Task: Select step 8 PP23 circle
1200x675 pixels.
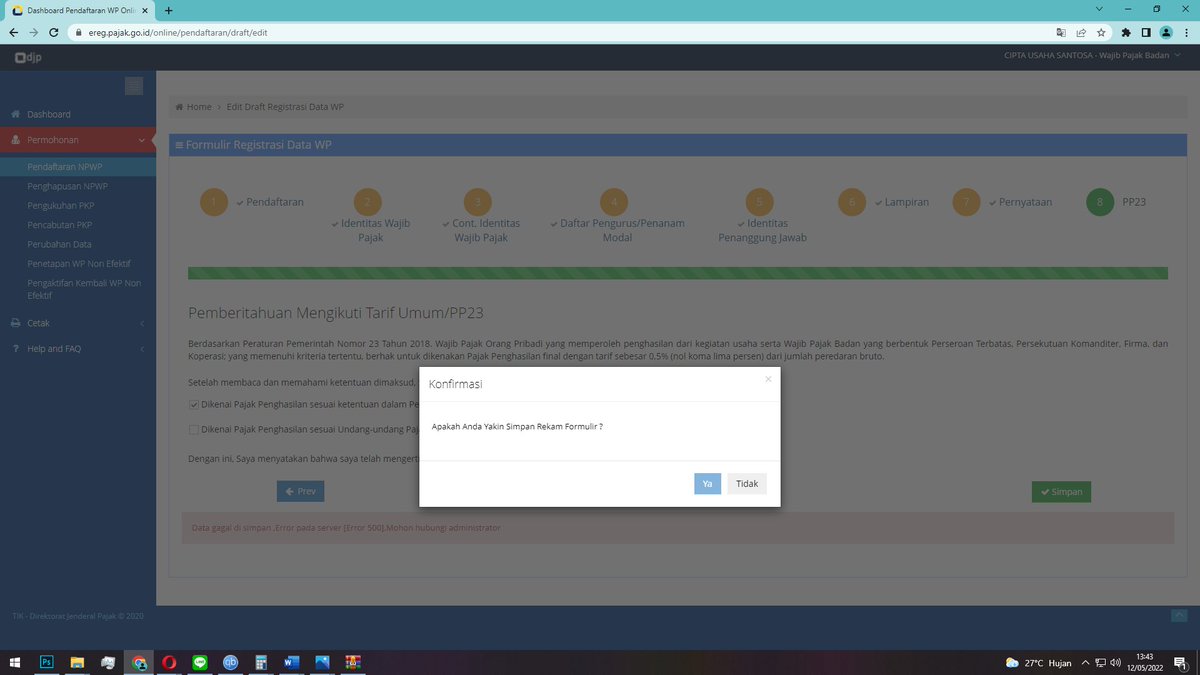Action: (1100, 203)
